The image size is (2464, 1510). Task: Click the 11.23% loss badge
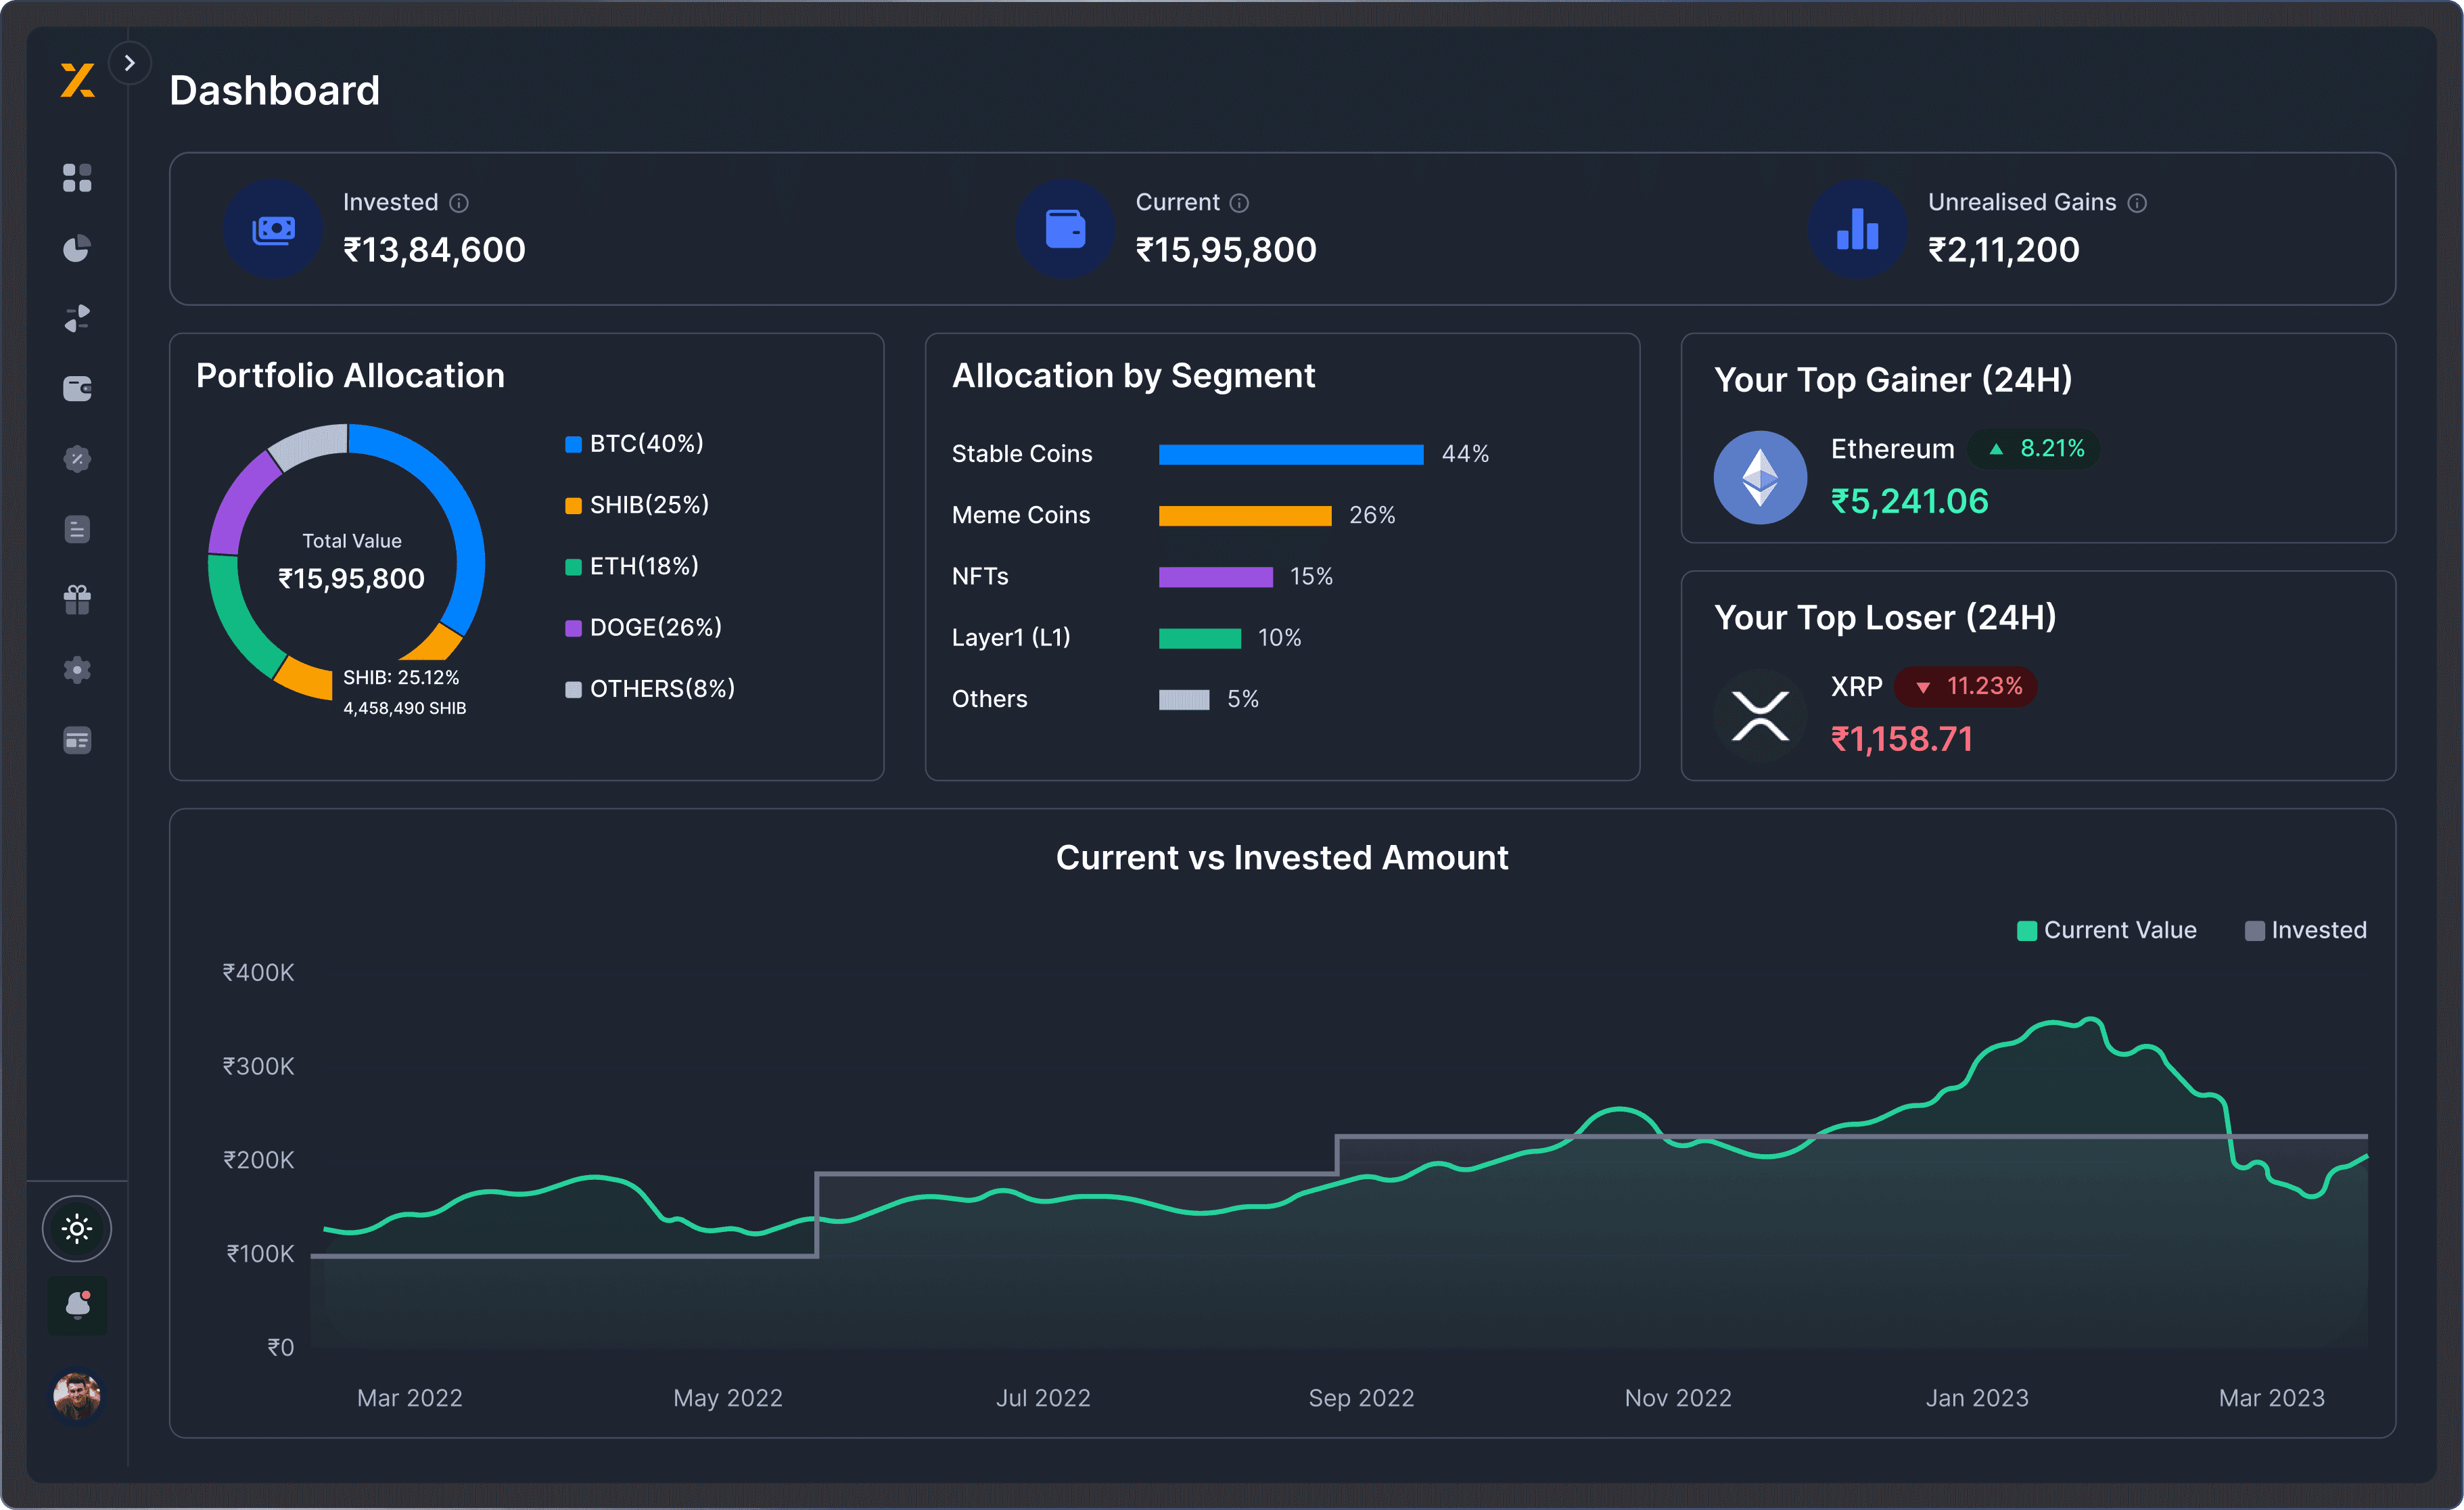coord(1967,686)
